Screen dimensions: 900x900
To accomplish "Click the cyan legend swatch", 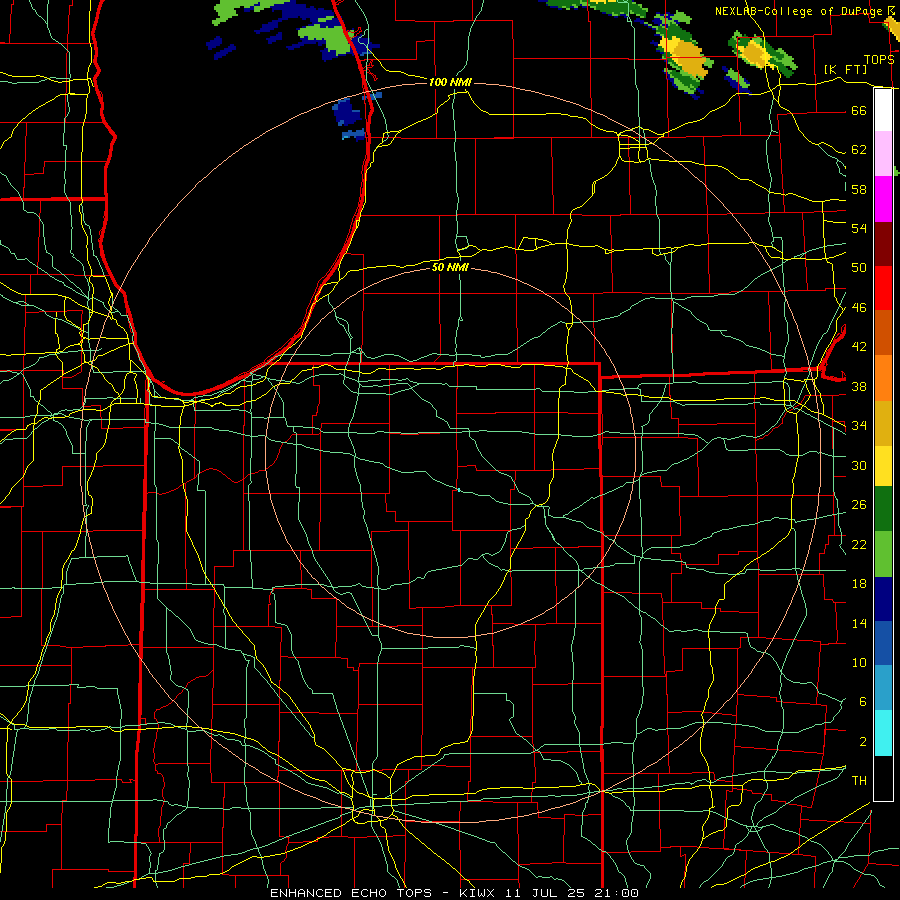I will pyautogui.click(x=883, y=733).
